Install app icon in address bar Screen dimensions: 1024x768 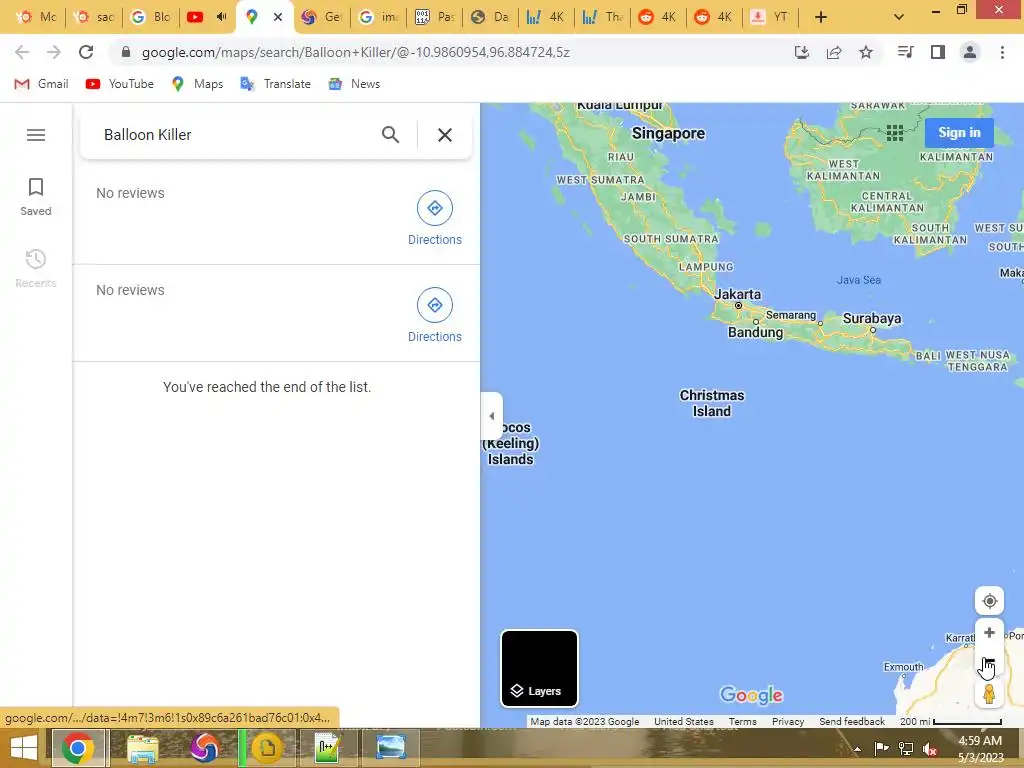pyautogui.click(x=802, y=52)
